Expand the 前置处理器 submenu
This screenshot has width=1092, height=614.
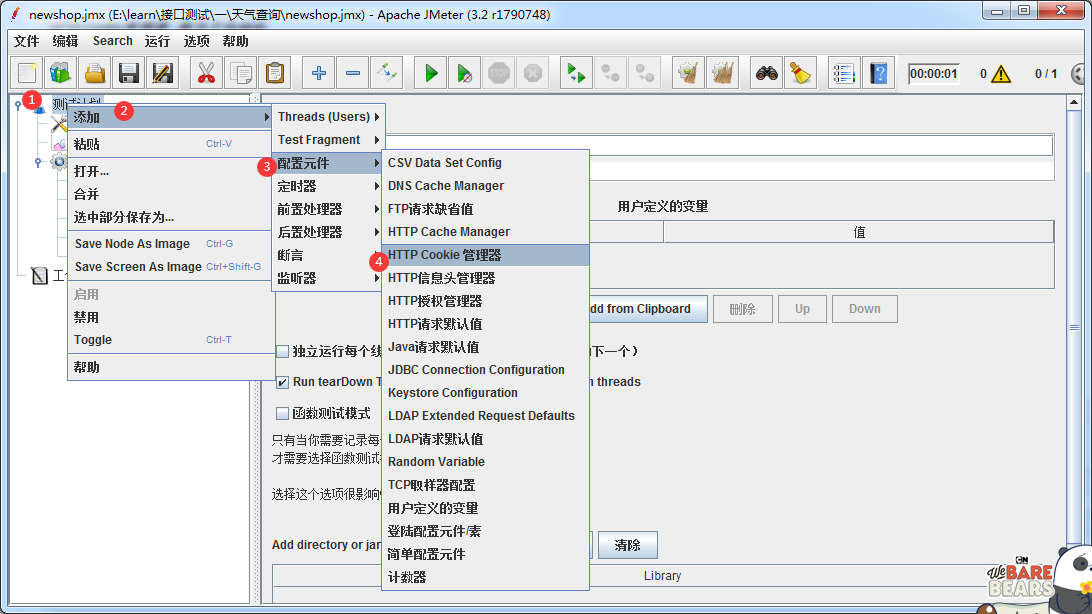(327, 210)
